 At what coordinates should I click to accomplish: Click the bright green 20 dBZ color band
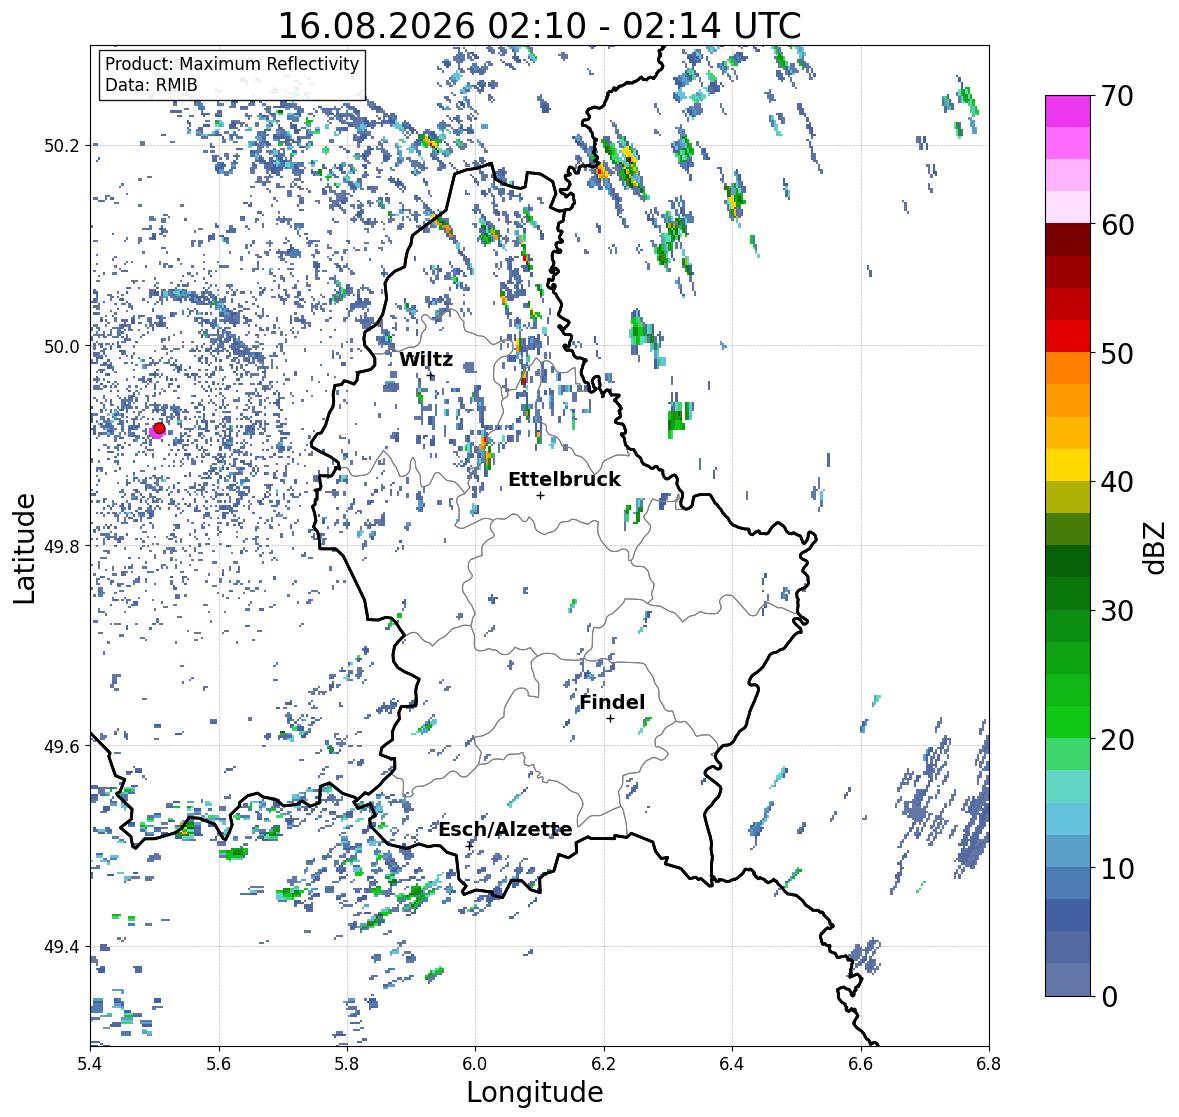point(1068,722)
